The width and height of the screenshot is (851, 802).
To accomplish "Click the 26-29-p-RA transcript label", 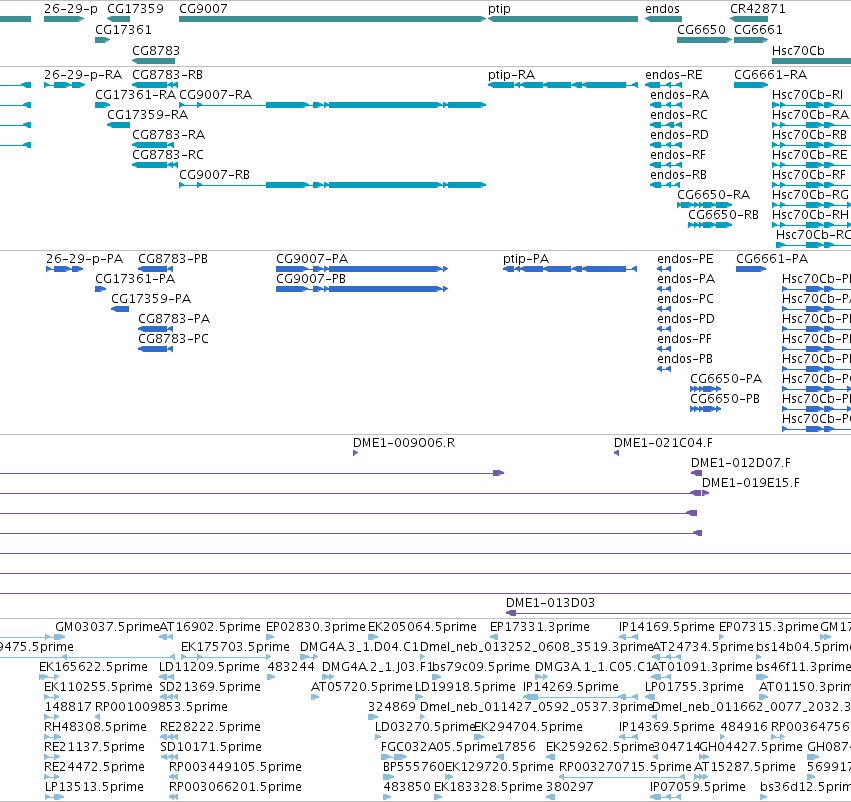I will 83,75.
